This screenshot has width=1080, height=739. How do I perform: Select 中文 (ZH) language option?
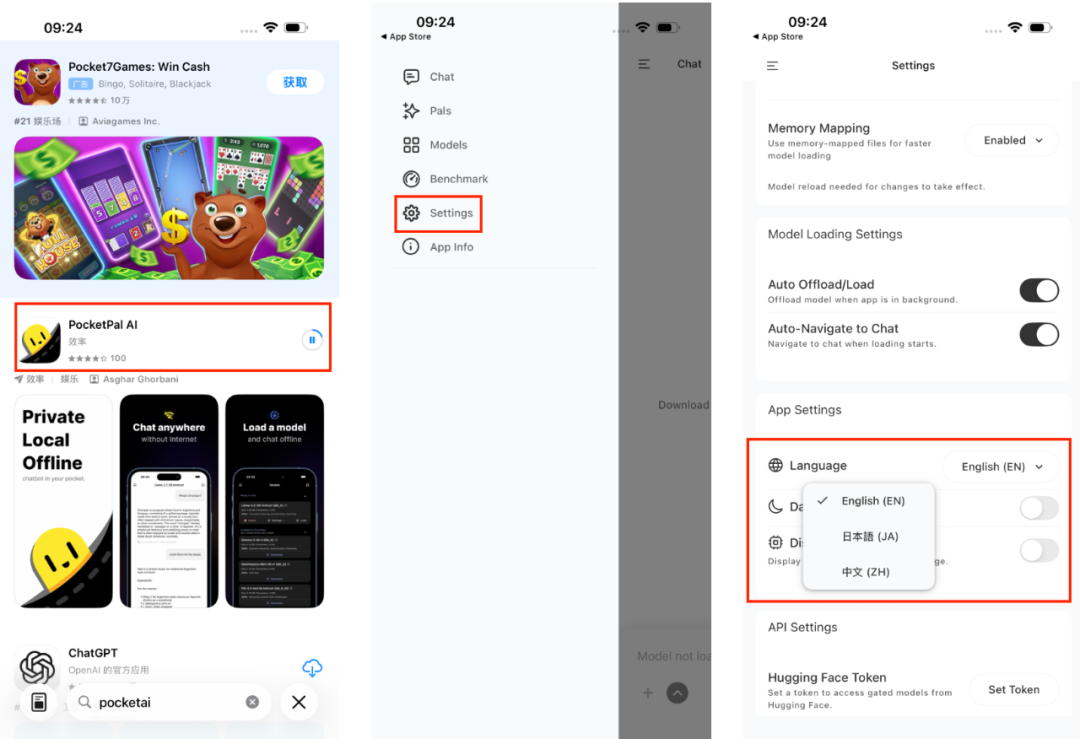coord(866,572)
